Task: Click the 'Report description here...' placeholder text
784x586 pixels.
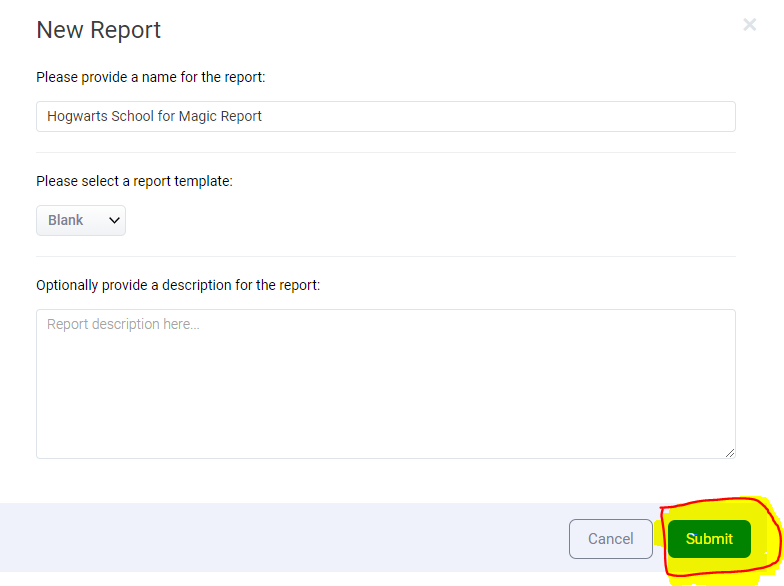Action: point(123,325)
